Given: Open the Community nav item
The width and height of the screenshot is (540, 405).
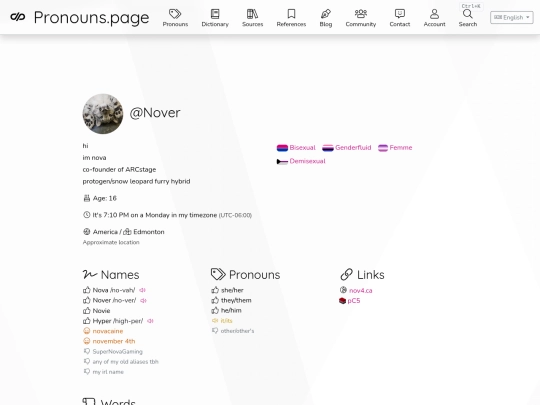Looking at the screenshot, I should point(361,18).
